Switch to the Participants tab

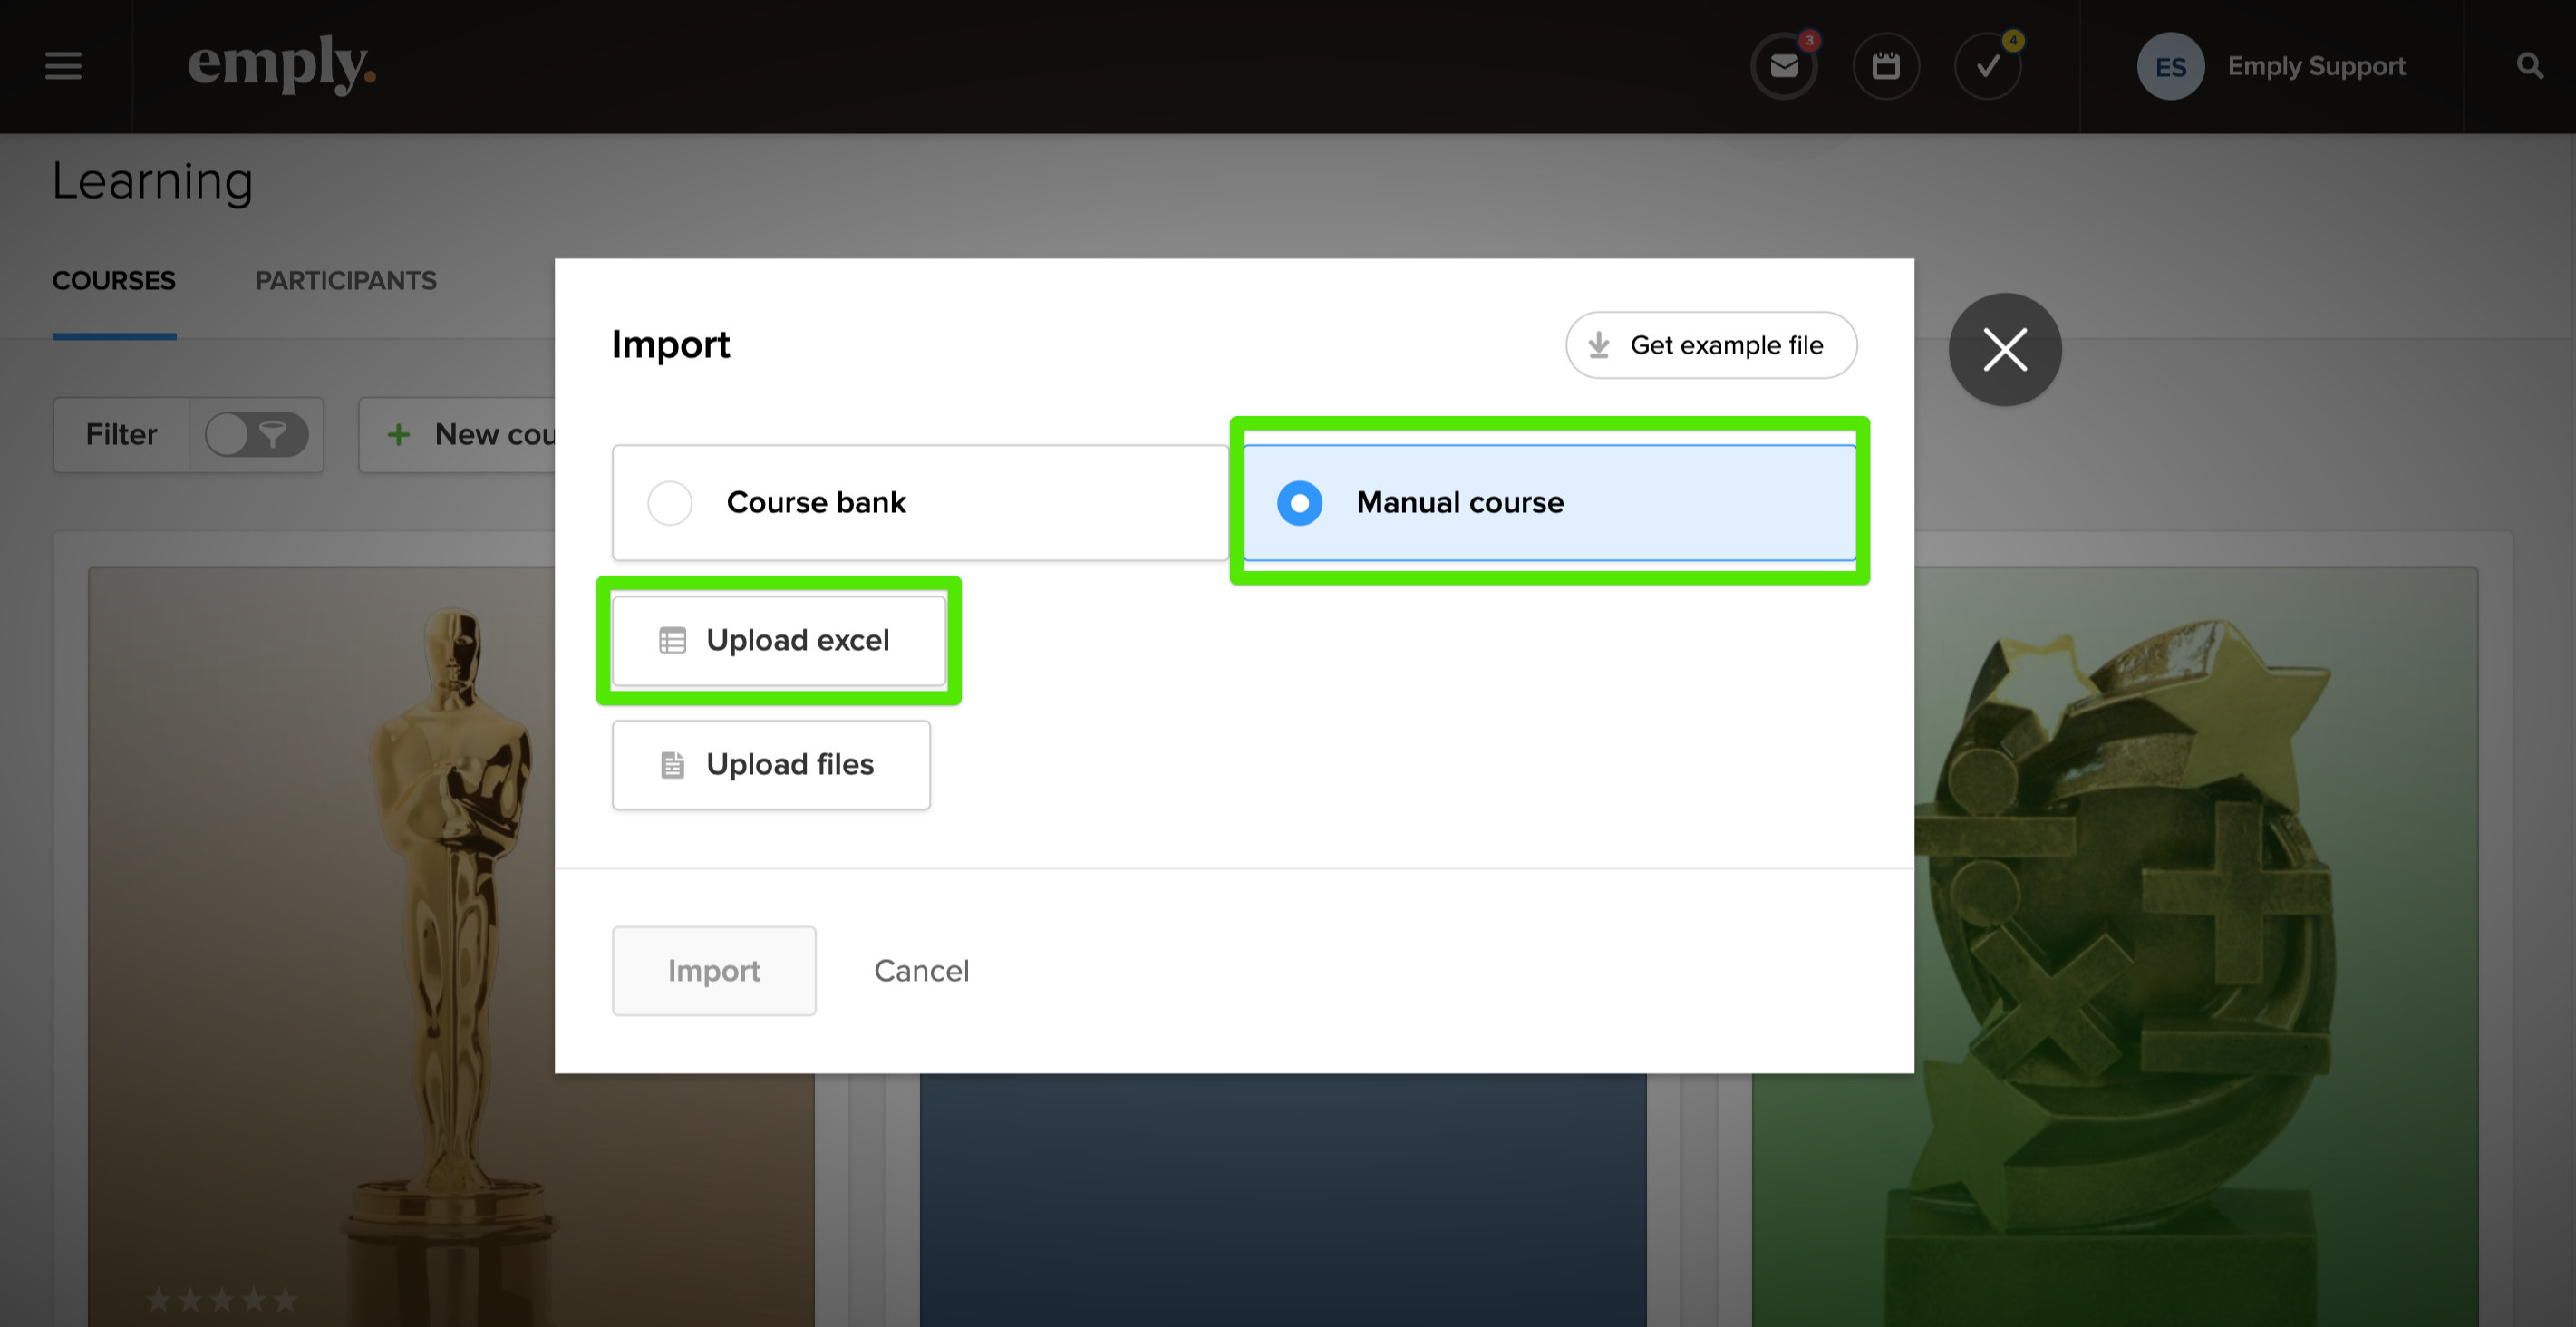tap(346, 281)
